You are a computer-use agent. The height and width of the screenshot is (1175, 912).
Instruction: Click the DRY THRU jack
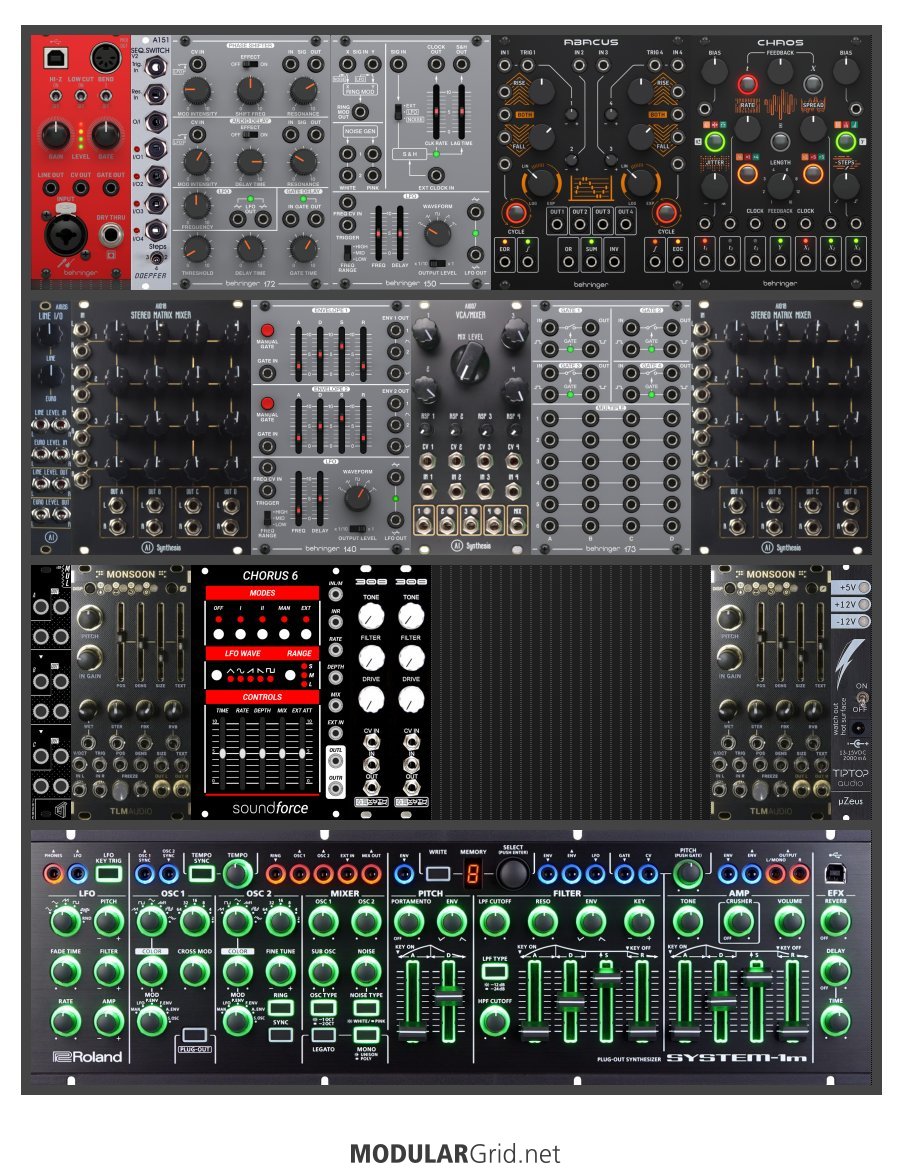111,235
